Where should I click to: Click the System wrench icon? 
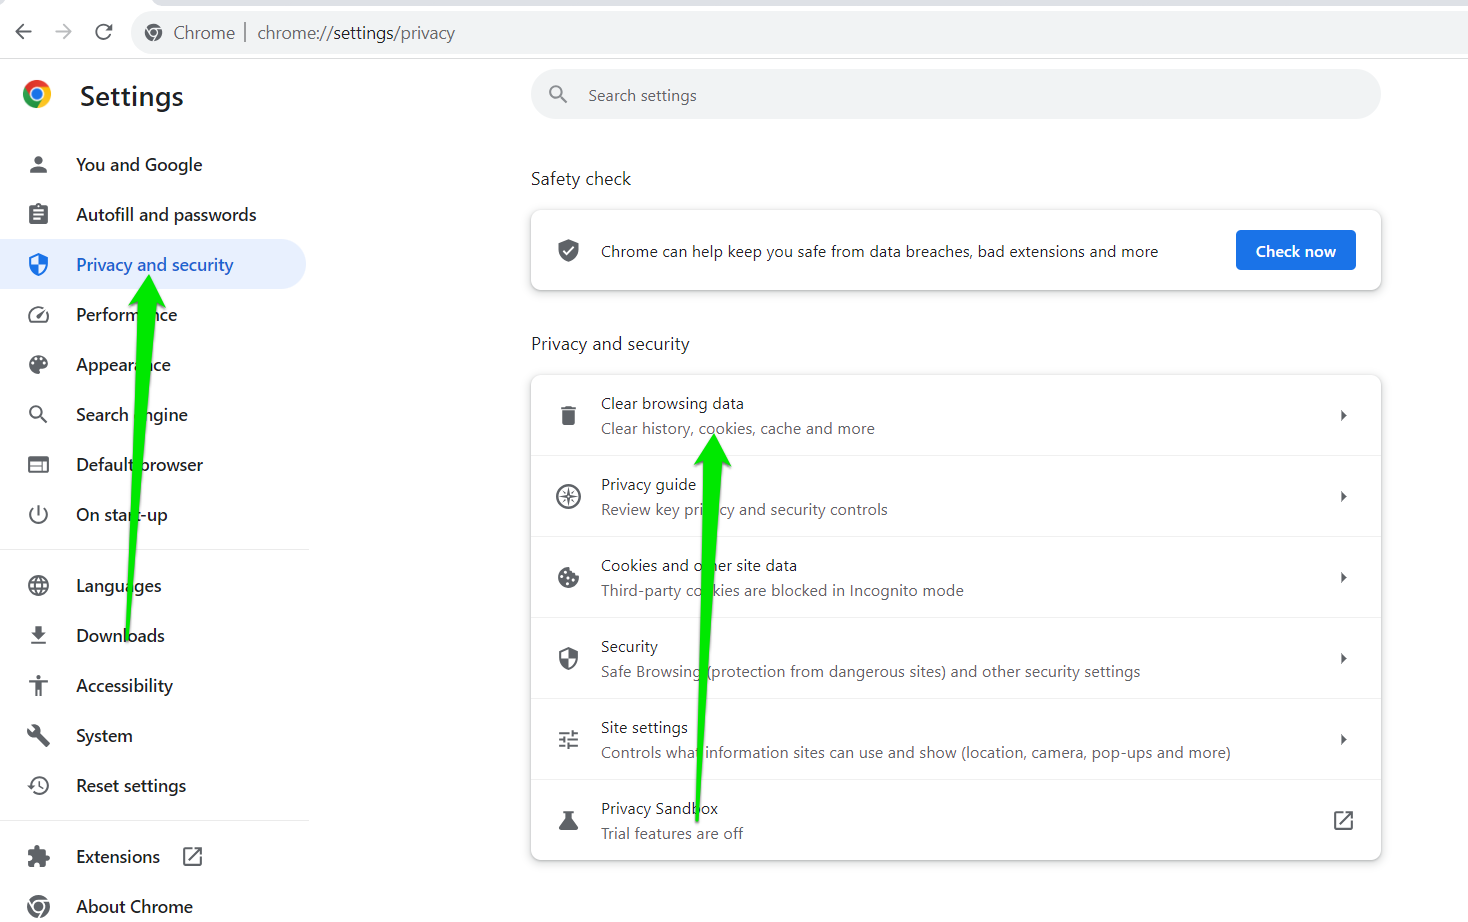click(38, 736)
